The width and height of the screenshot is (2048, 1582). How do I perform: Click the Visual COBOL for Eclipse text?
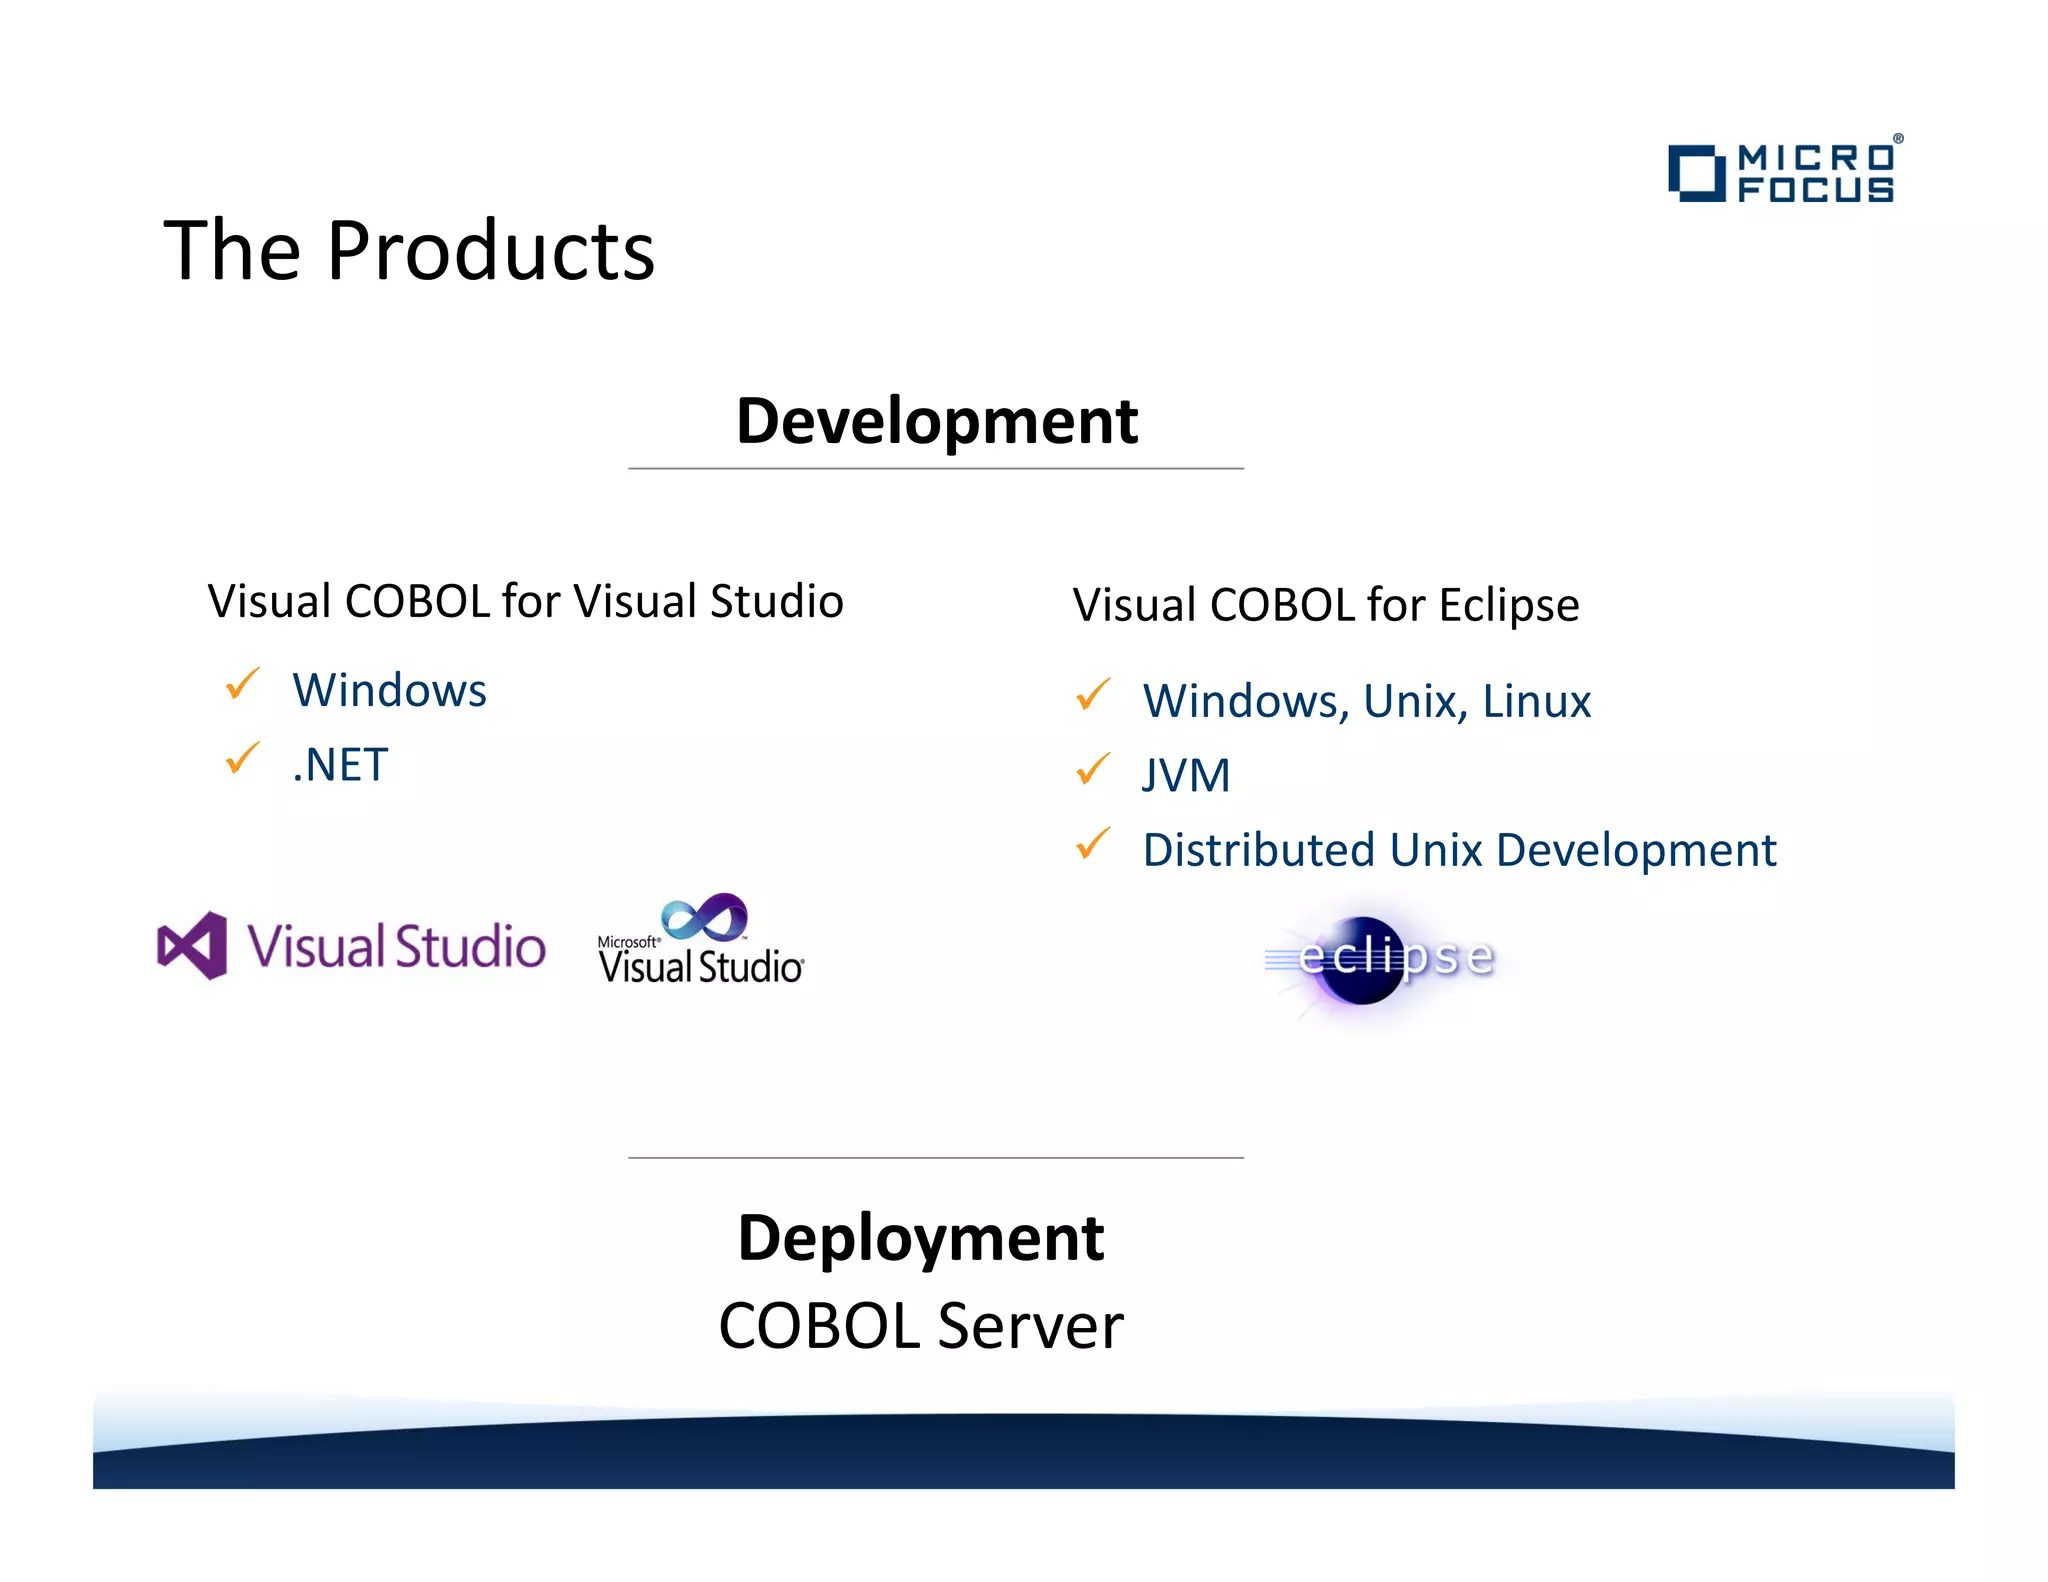click(x=1326, y=605)
